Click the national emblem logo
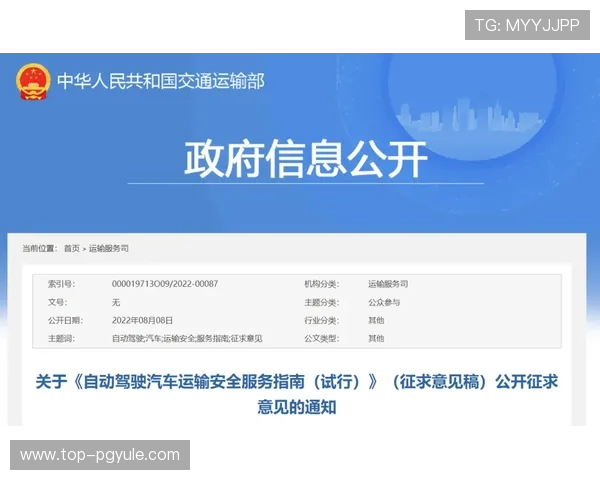600x480 pixels. (33, 82)
